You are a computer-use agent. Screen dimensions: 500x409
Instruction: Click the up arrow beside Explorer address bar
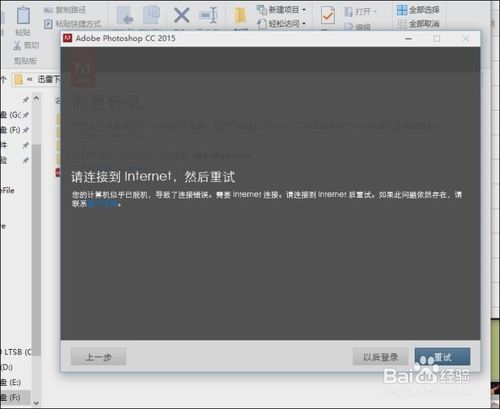point(3,79)
